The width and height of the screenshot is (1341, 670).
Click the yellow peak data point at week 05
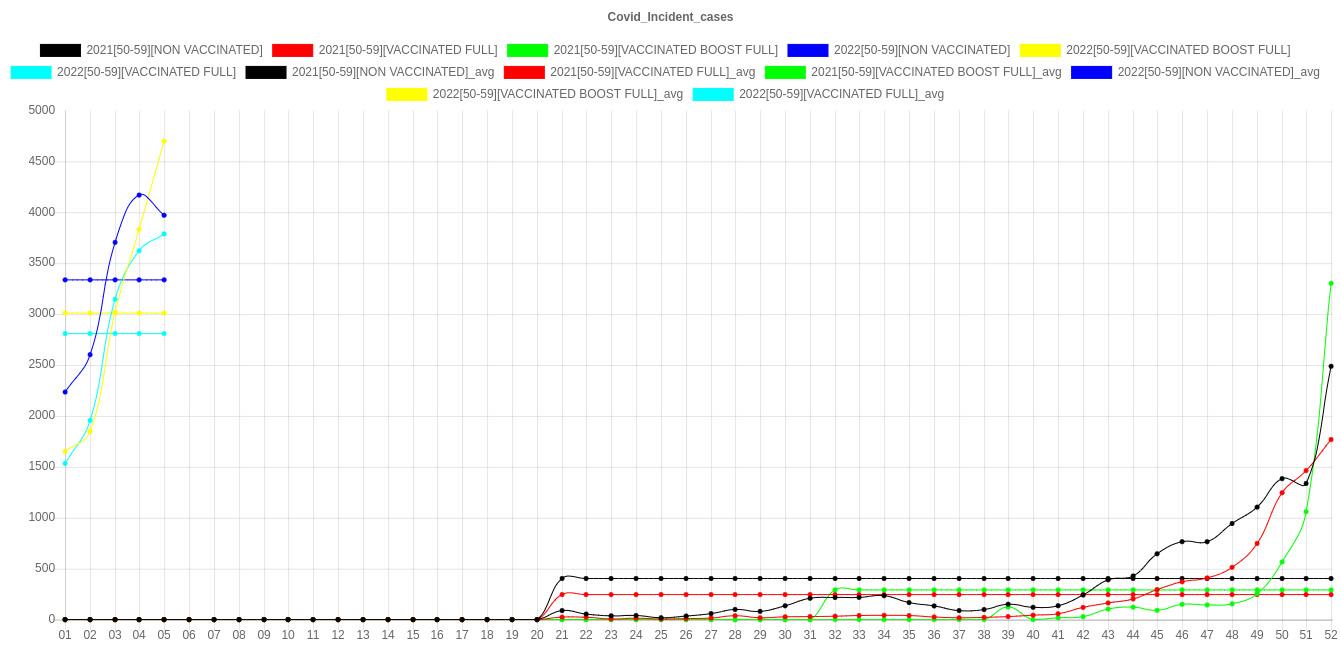tap(164, 141)
